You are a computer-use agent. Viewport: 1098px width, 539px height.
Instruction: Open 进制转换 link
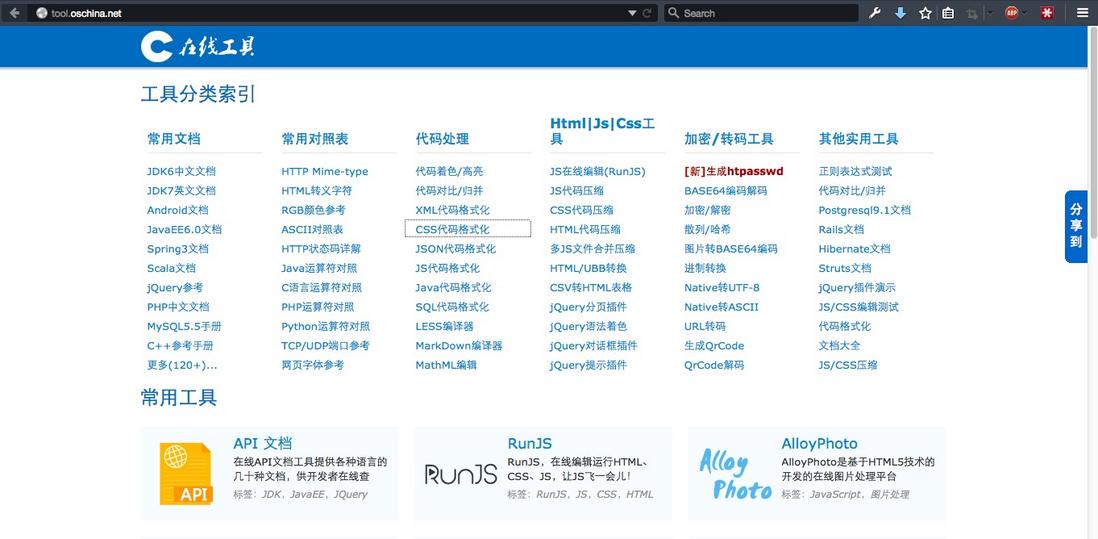coord(705,268)
